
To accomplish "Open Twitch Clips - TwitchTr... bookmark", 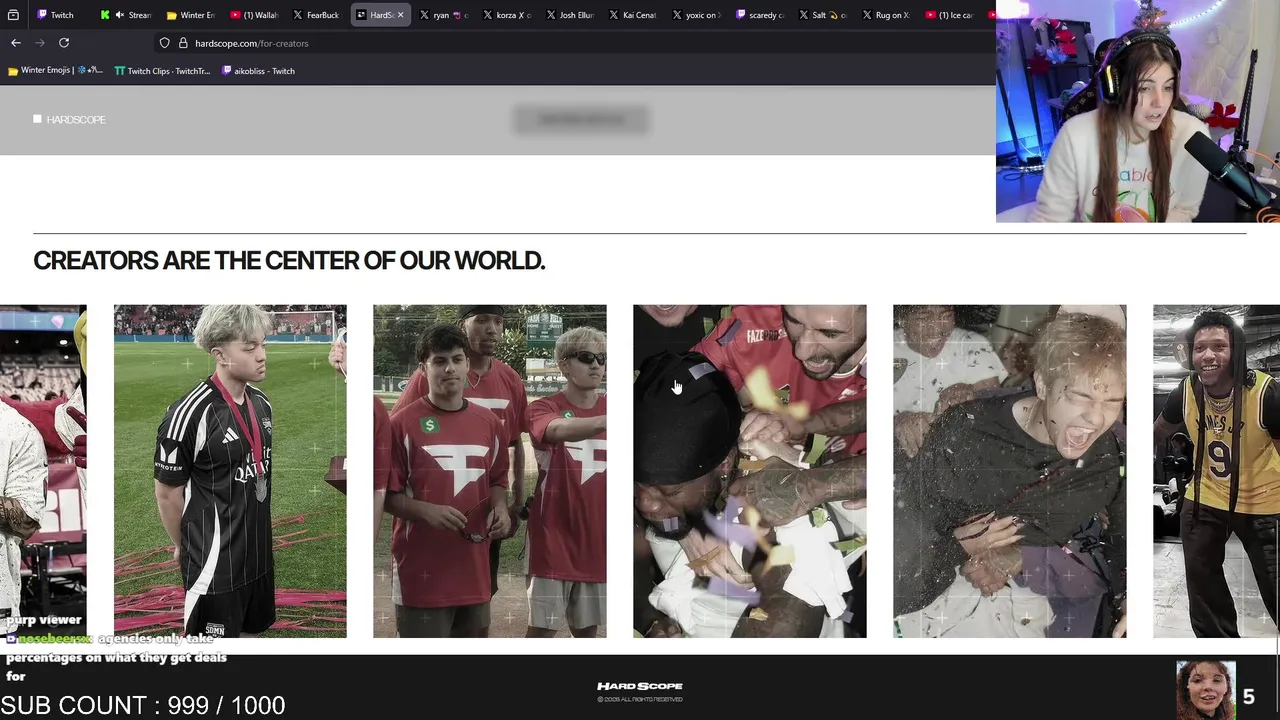I will point(162,71).
